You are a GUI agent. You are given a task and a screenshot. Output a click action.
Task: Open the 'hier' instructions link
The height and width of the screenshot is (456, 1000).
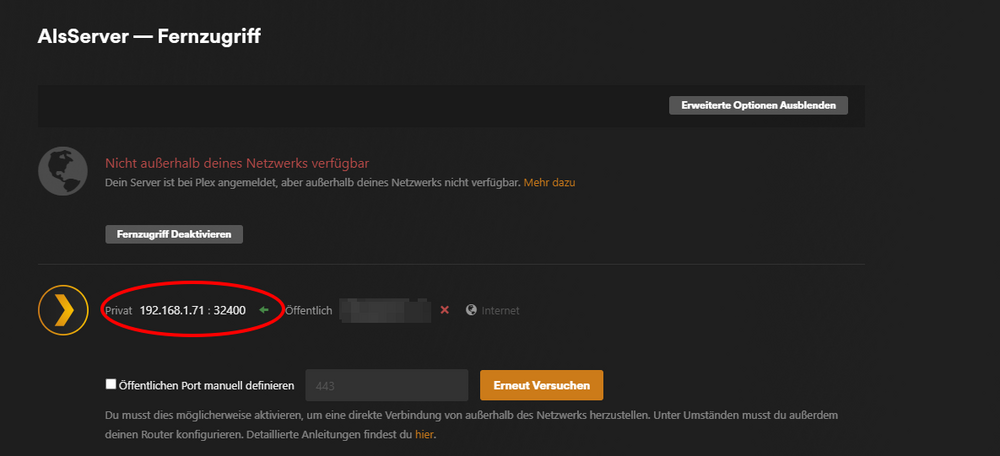[x=424, y=434]
